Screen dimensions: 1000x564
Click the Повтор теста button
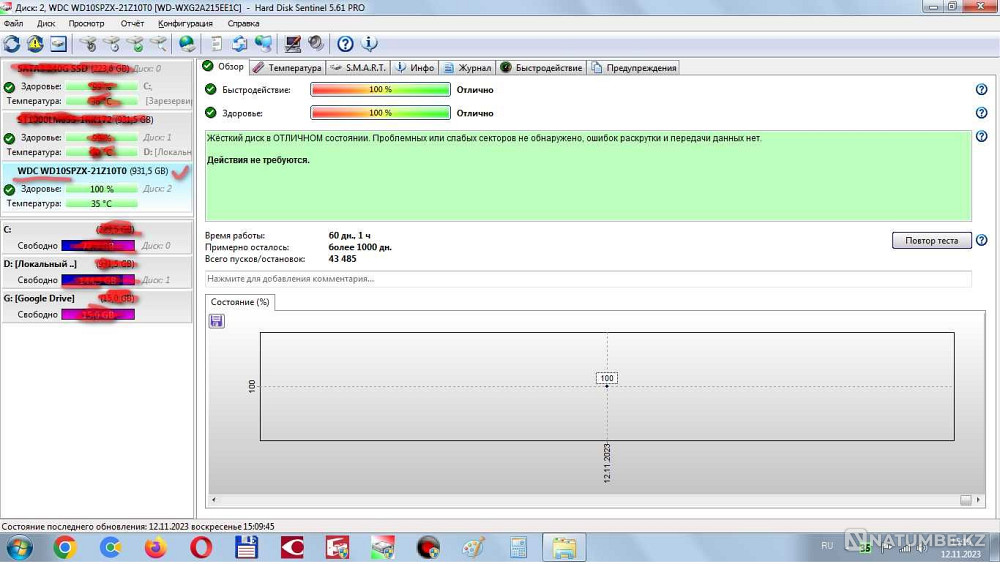point(931,241)
